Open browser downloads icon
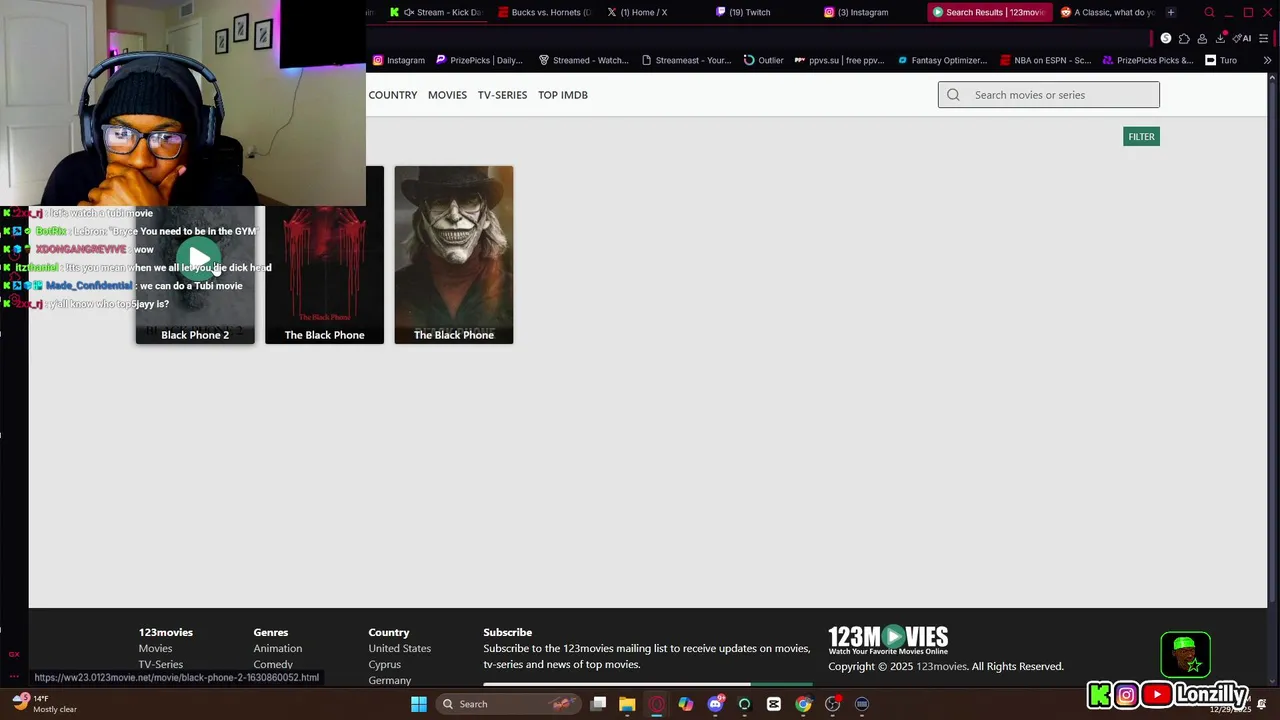The image size is (1280, 720). click(x=1220, y=38)
